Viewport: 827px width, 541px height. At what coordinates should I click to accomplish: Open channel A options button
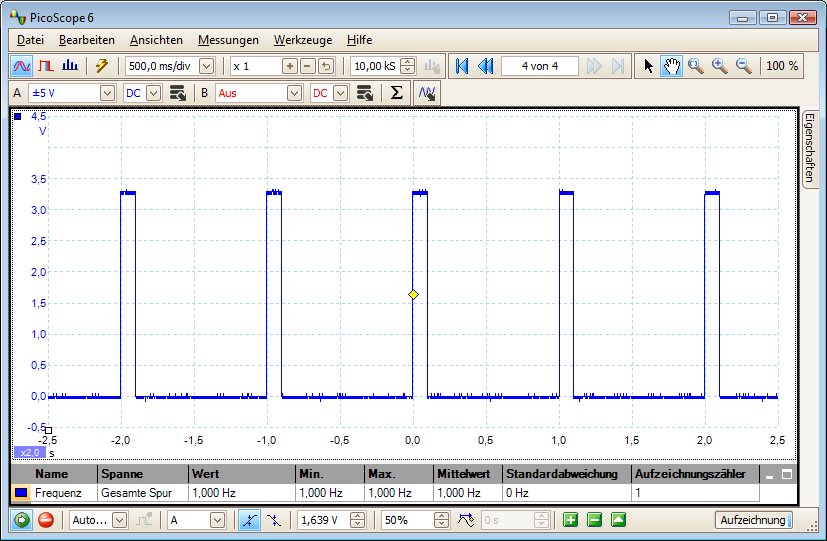[178, 93]
